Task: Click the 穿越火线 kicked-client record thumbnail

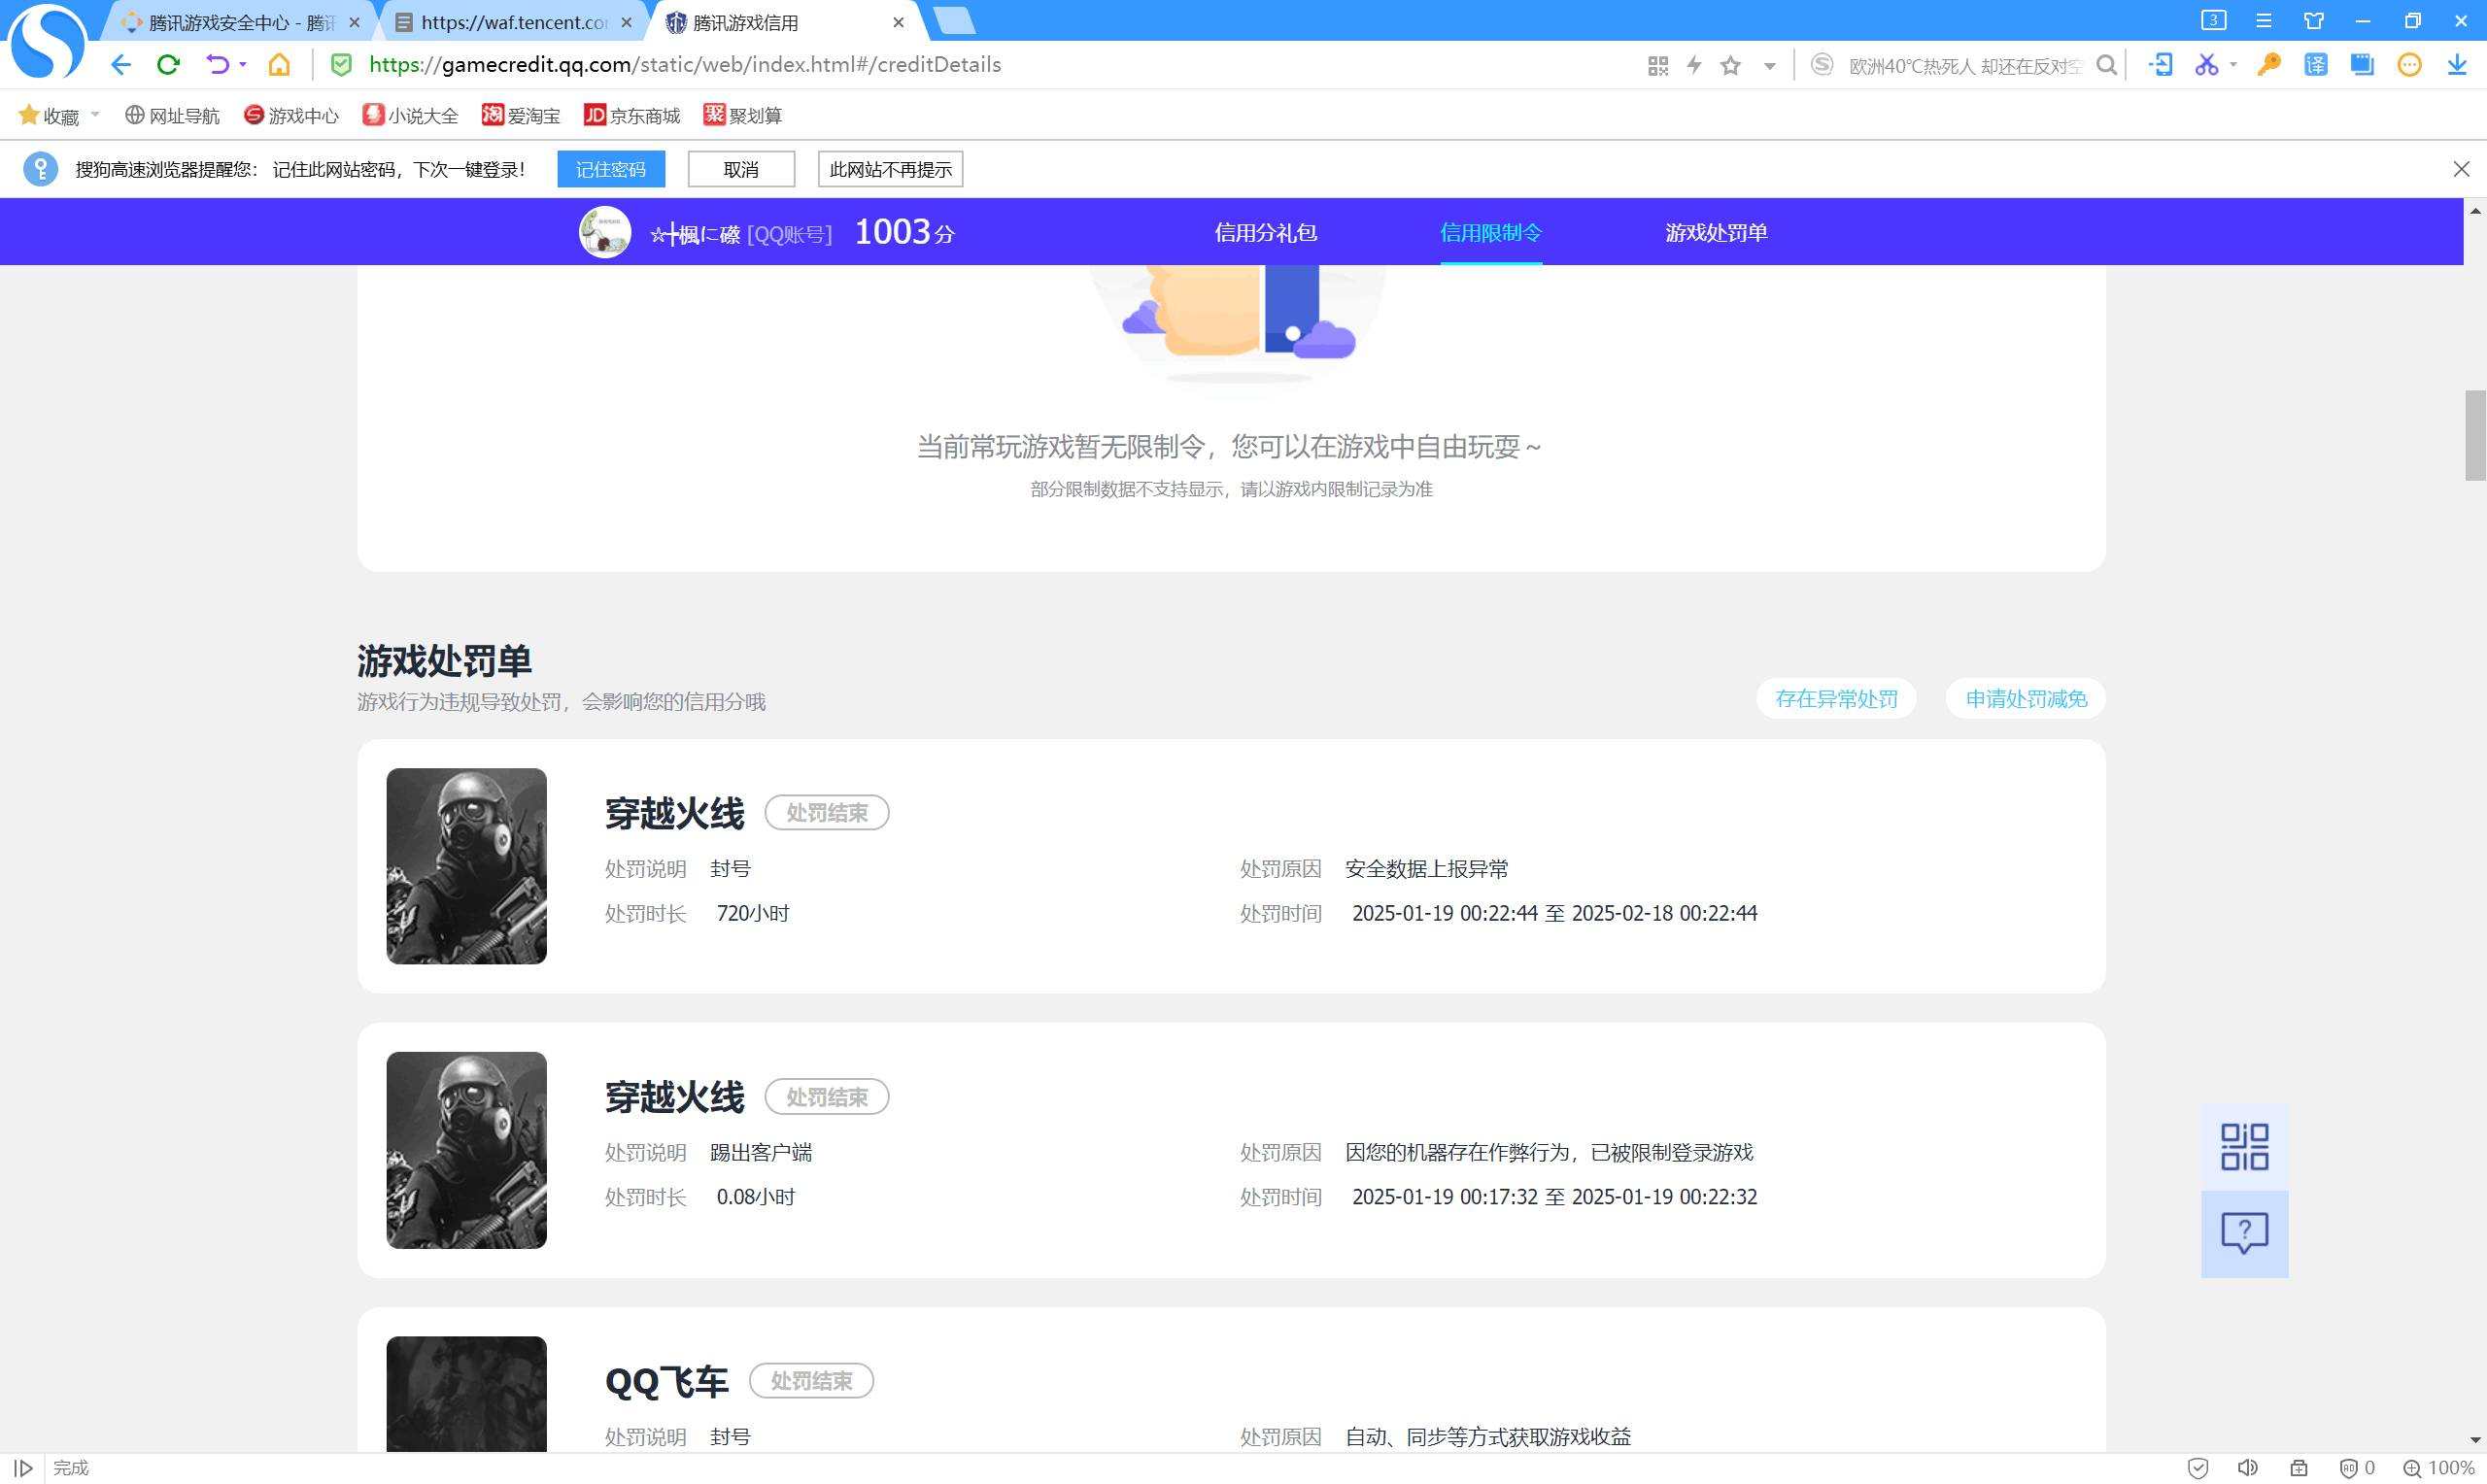Action: 467,1150
